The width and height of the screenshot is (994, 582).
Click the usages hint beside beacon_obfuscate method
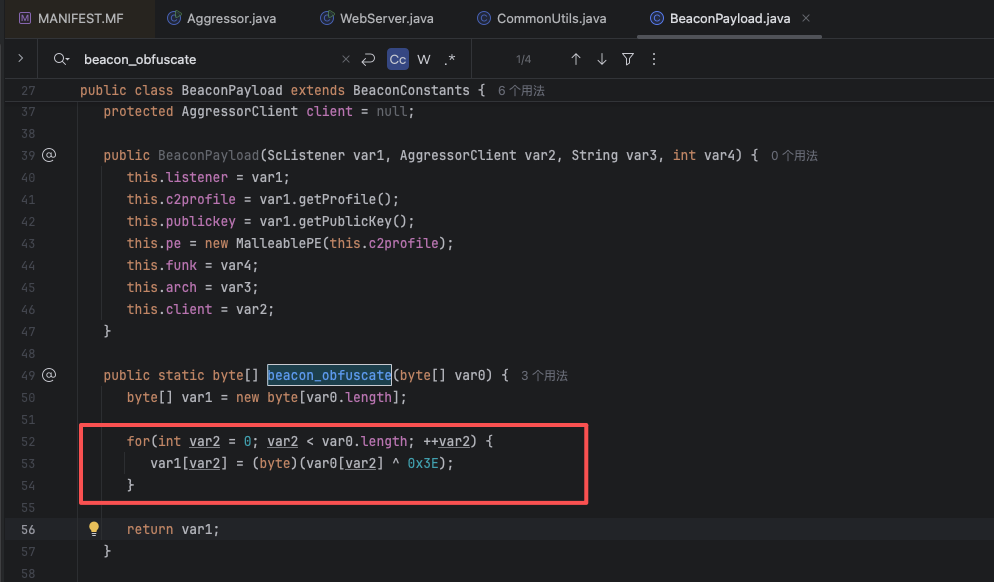[544, 376]
